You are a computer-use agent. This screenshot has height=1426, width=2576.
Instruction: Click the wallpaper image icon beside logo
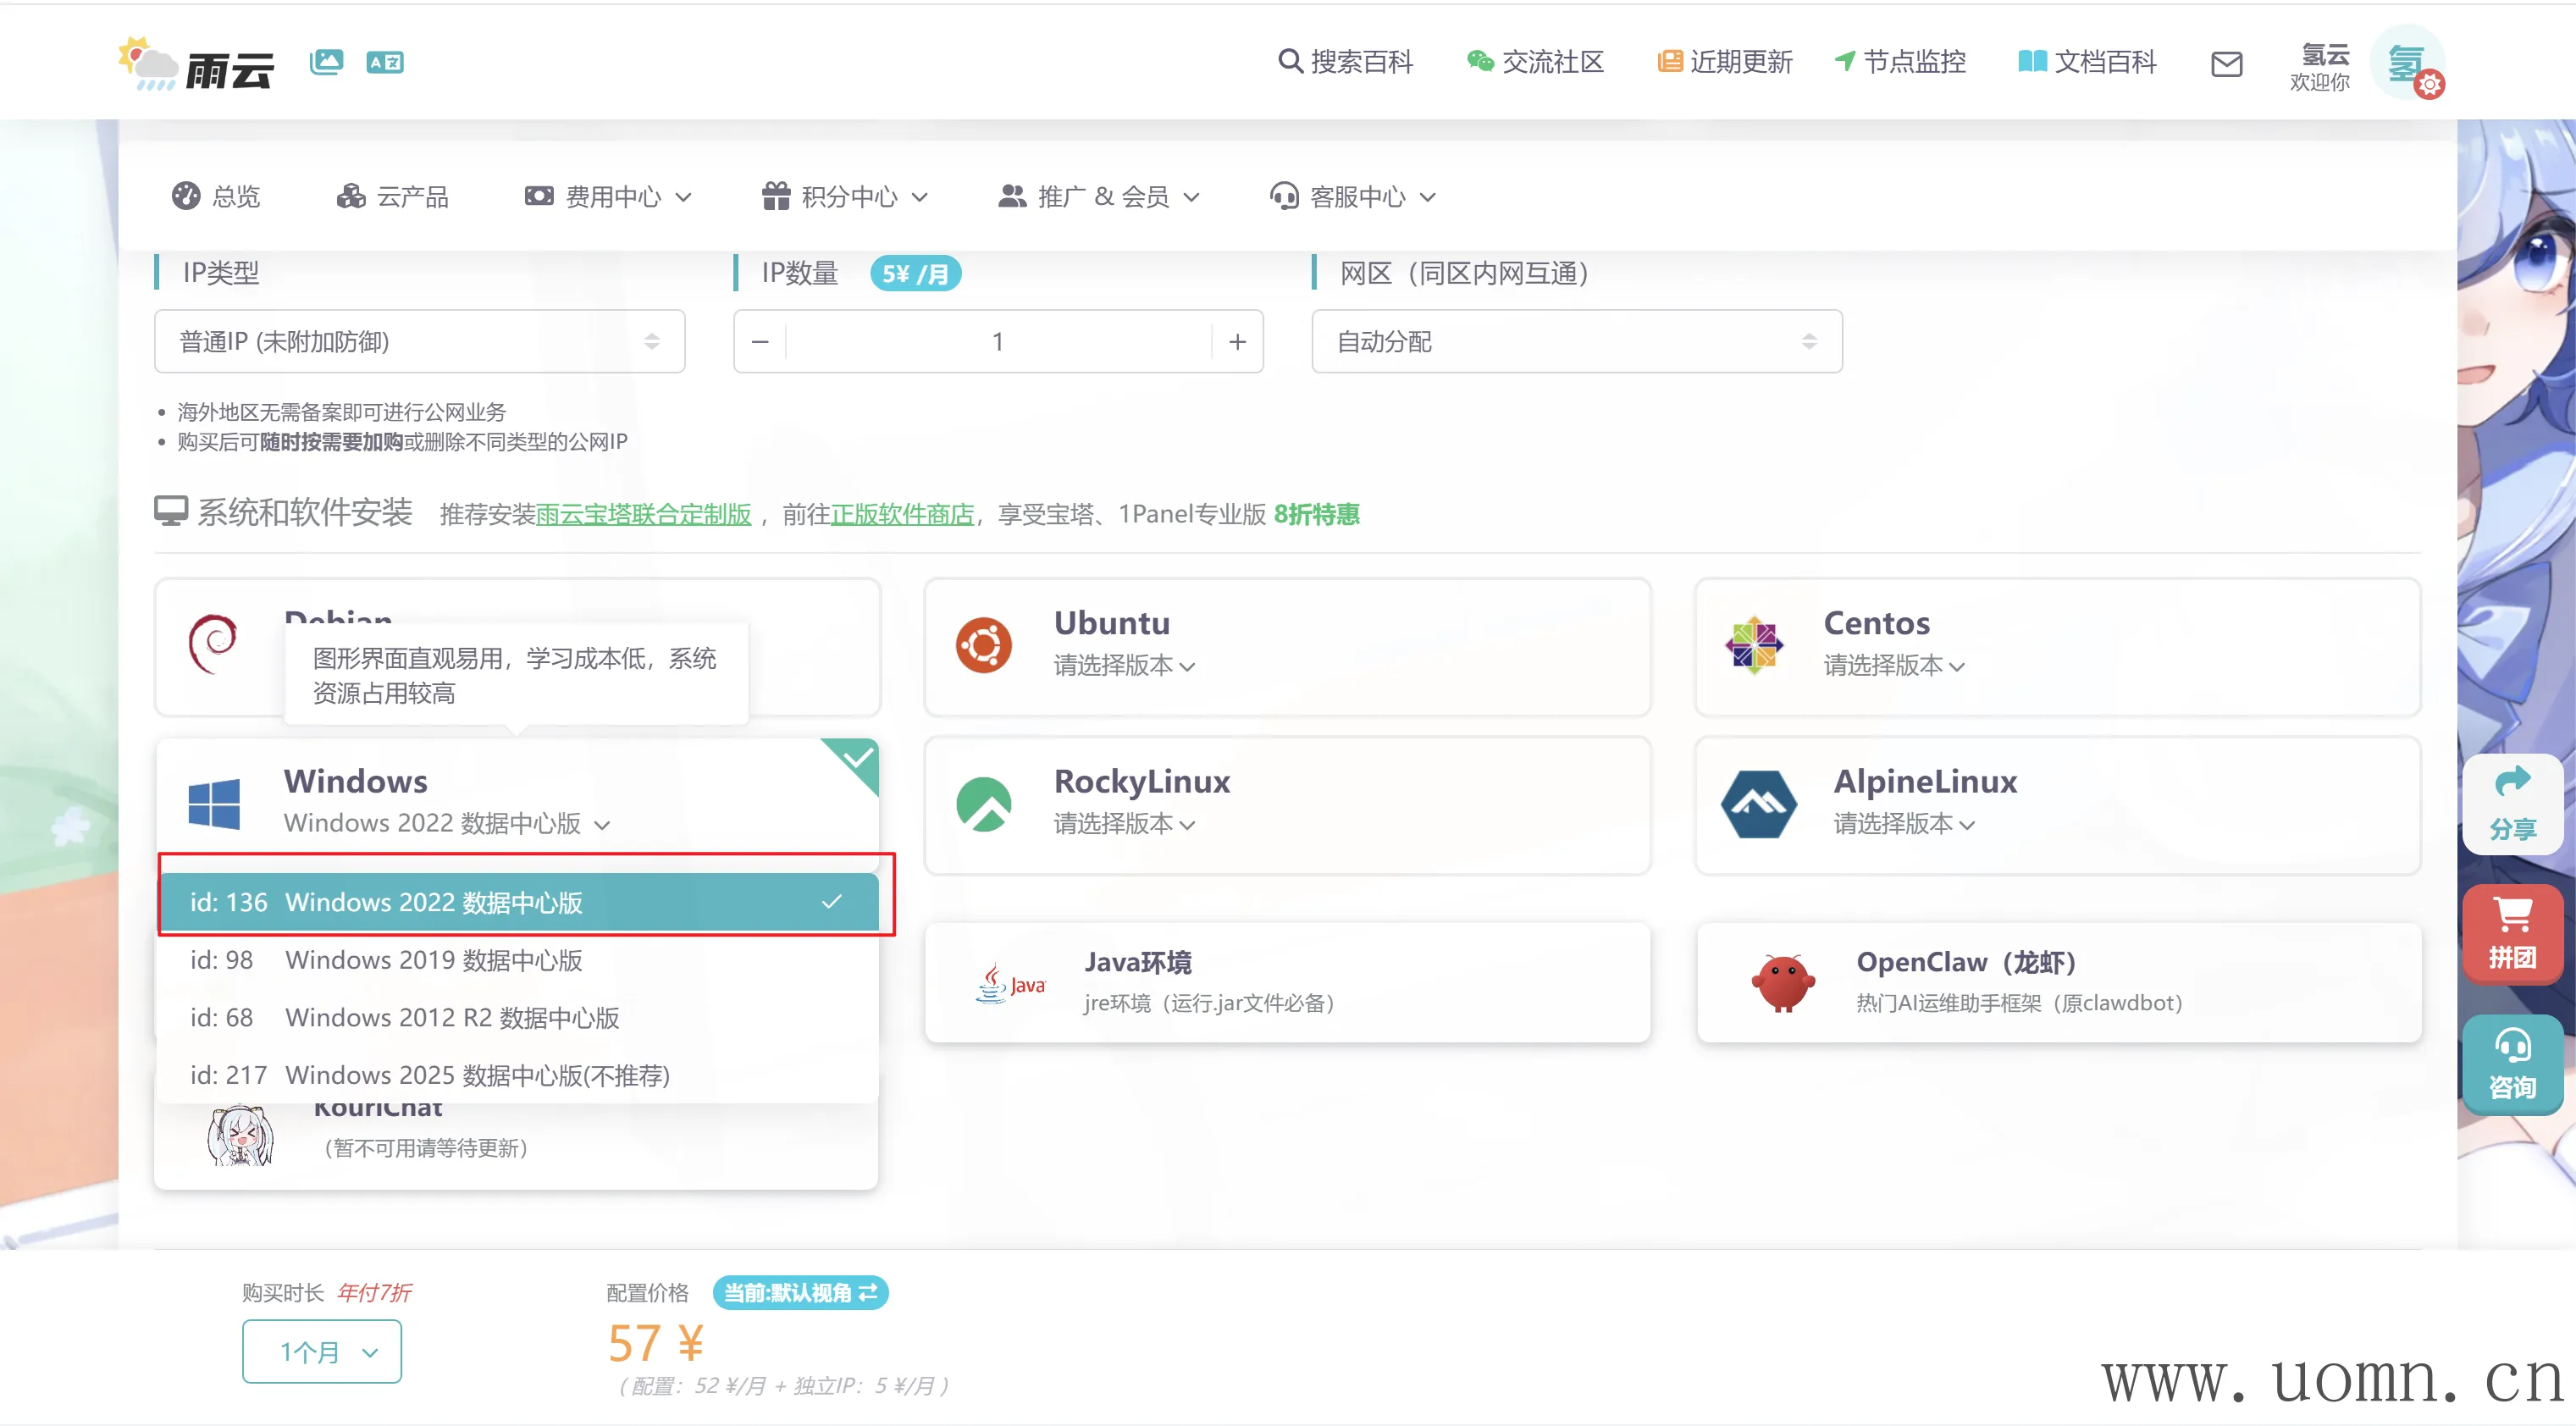(326, 62)
